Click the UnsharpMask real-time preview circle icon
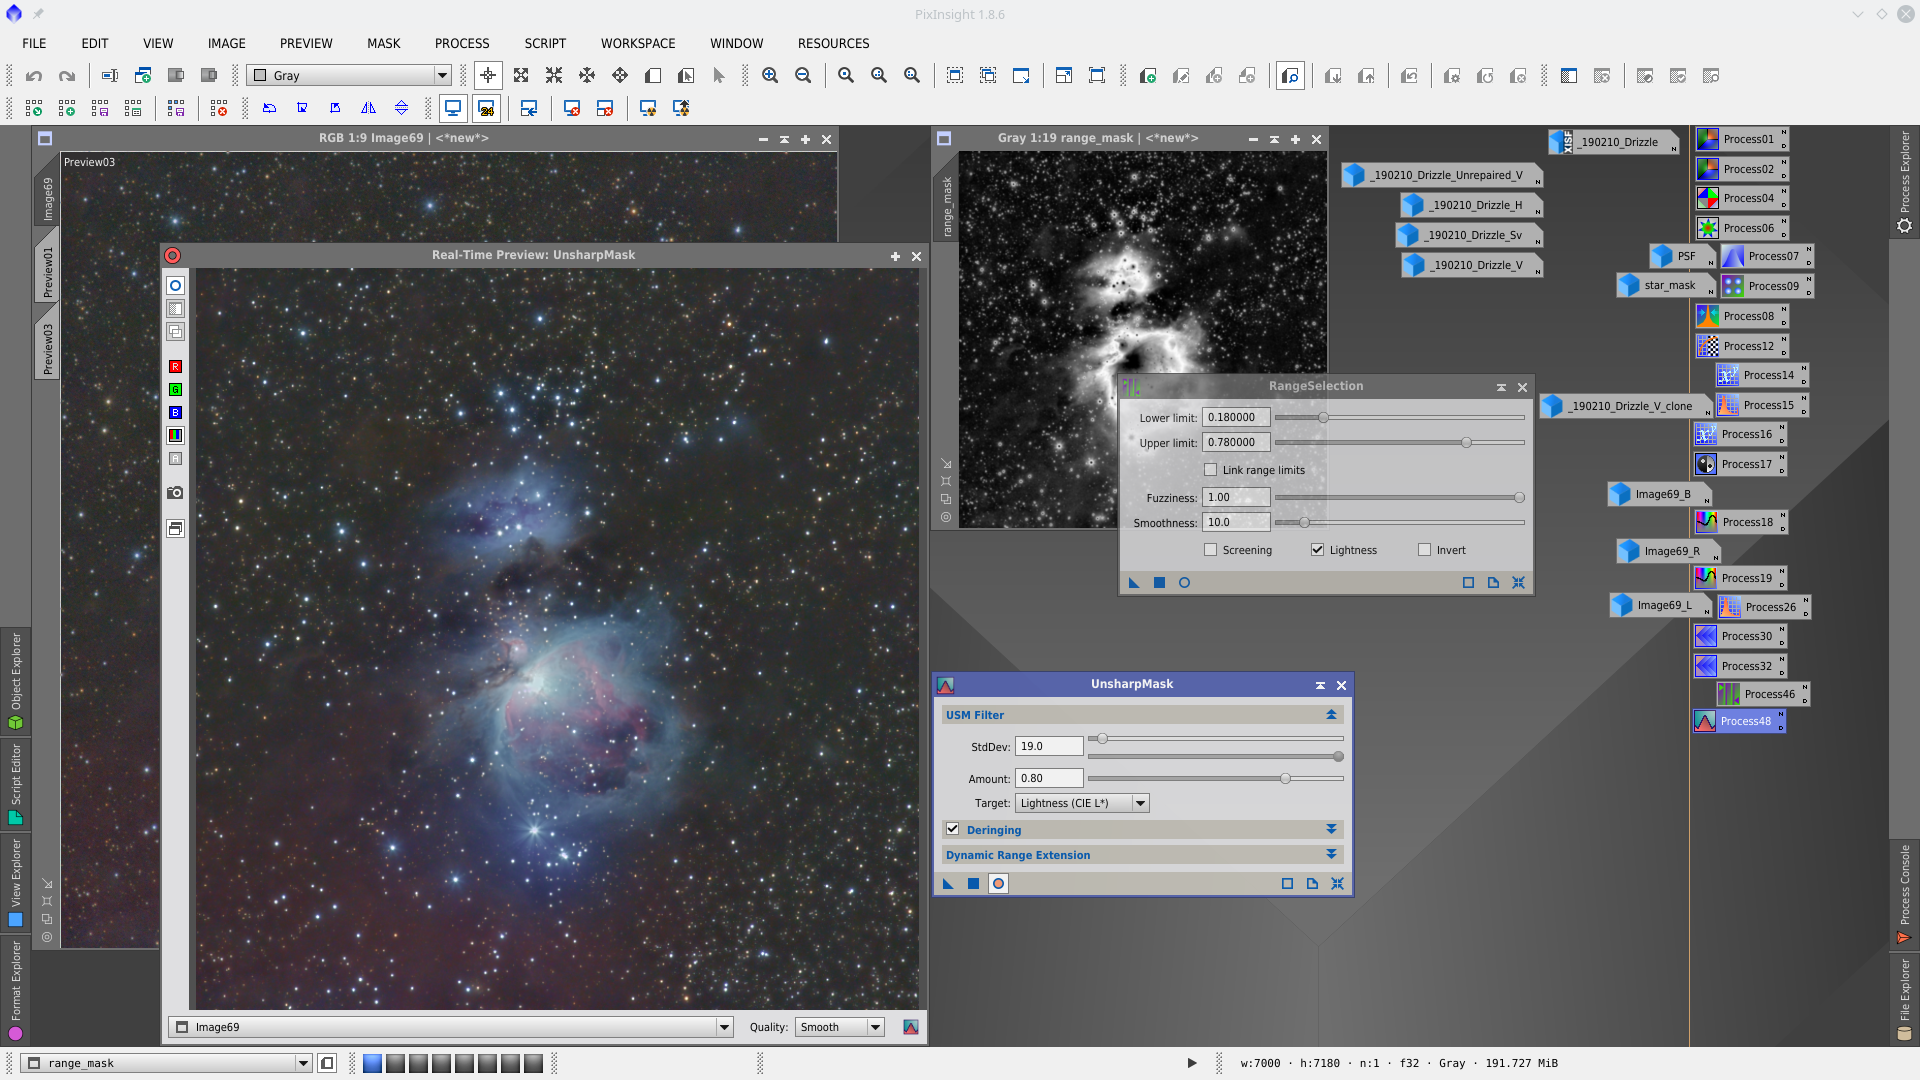 point(998,884)
